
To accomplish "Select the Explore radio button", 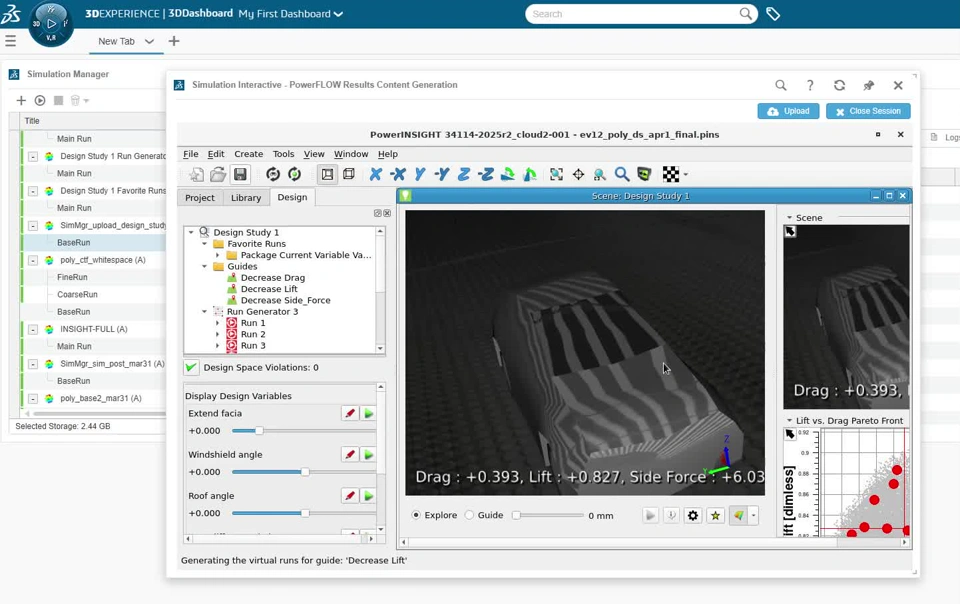I will 416,515.
